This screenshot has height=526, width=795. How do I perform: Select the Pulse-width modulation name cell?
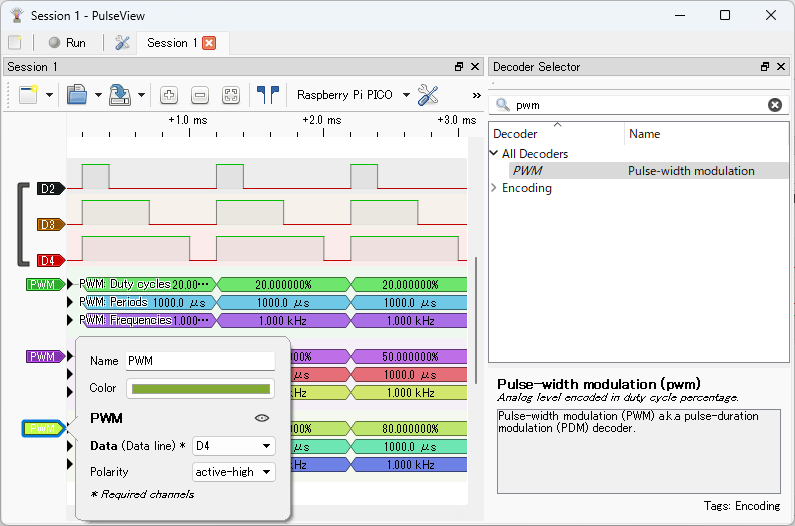point(691,171)
